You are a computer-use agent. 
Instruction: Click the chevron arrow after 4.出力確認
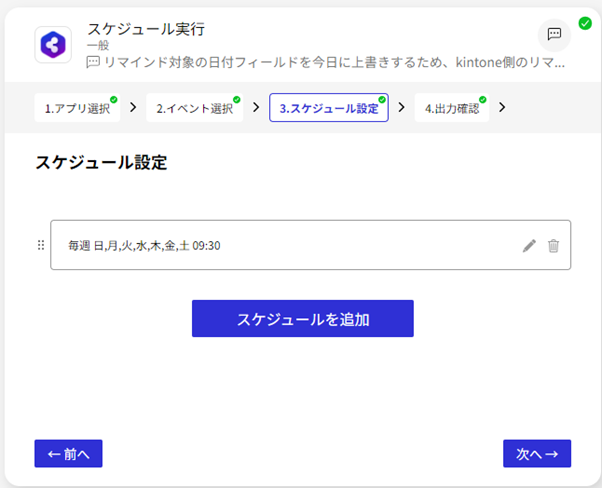coord(502,107)
